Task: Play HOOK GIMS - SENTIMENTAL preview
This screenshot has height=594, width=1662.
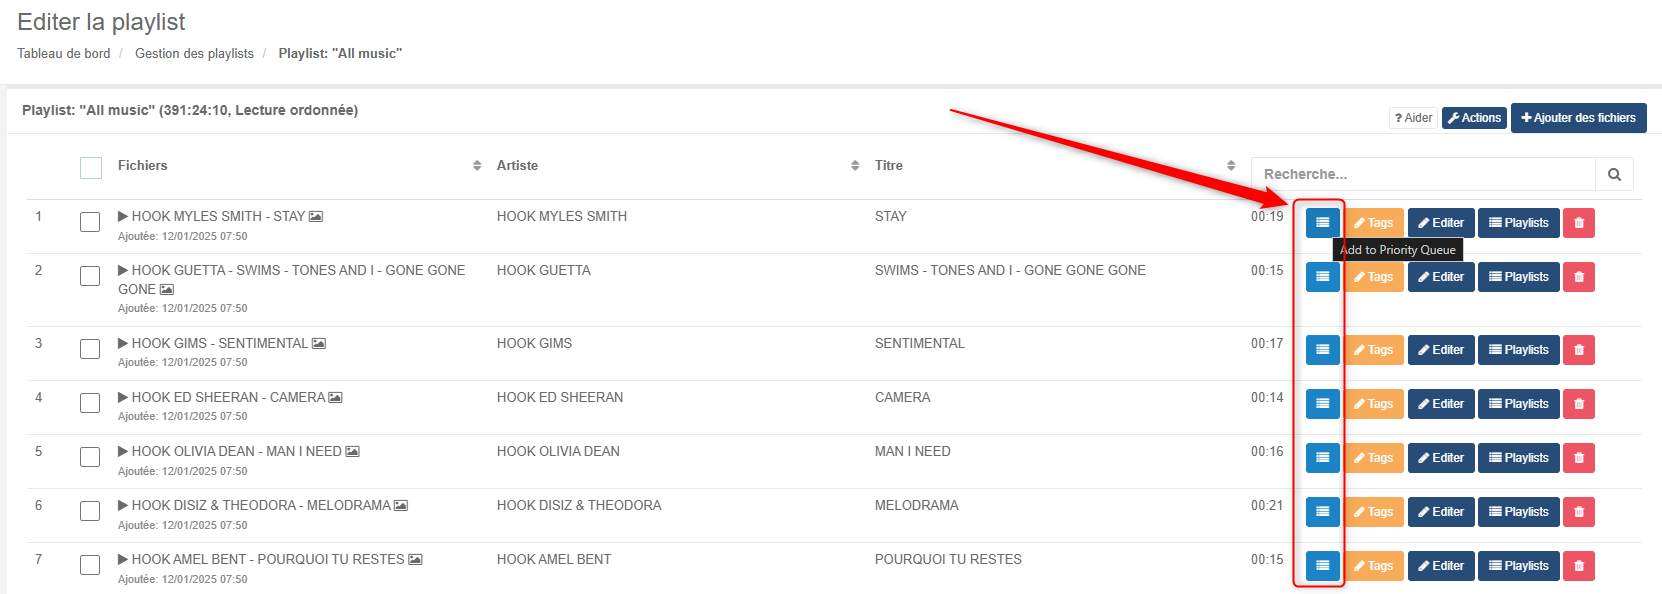Action: coord(124,343)
